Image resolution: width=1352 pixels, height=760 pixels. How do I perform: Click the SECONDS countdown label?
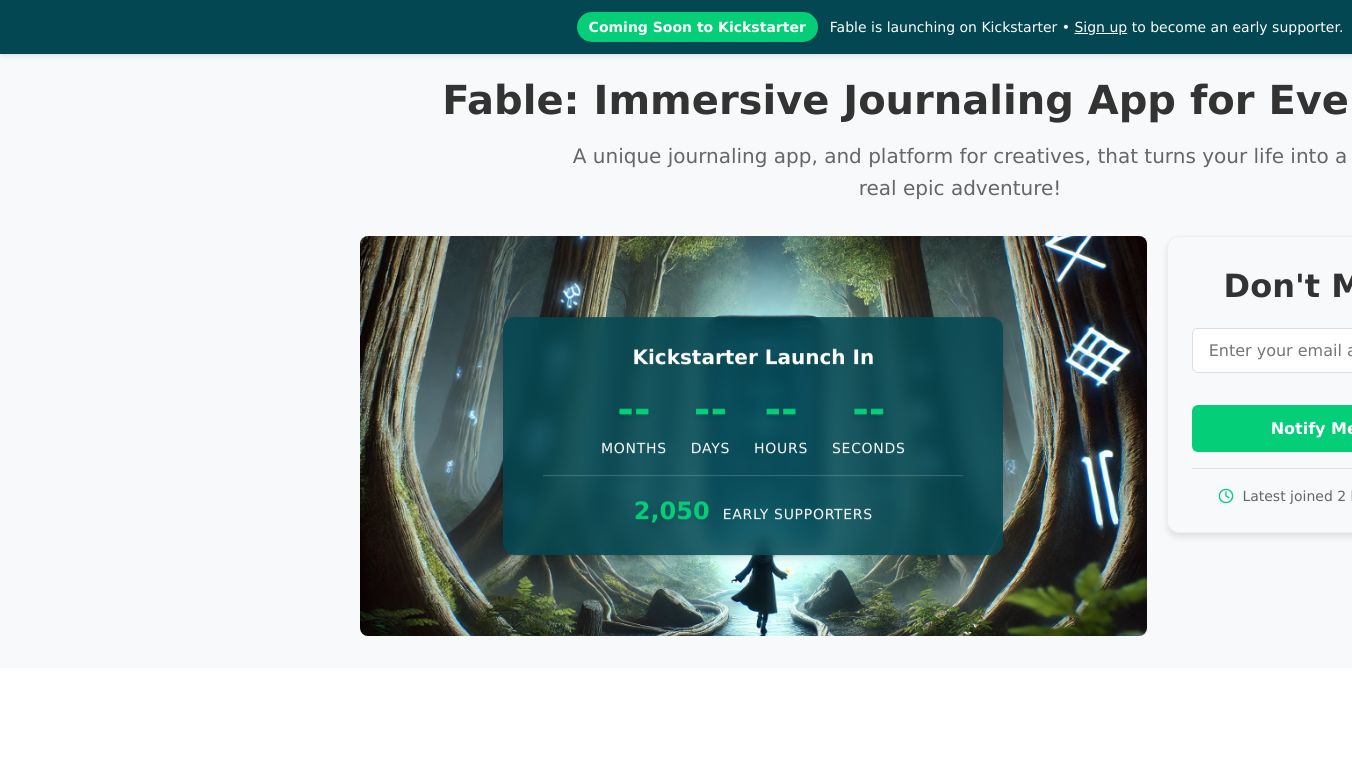868,448
